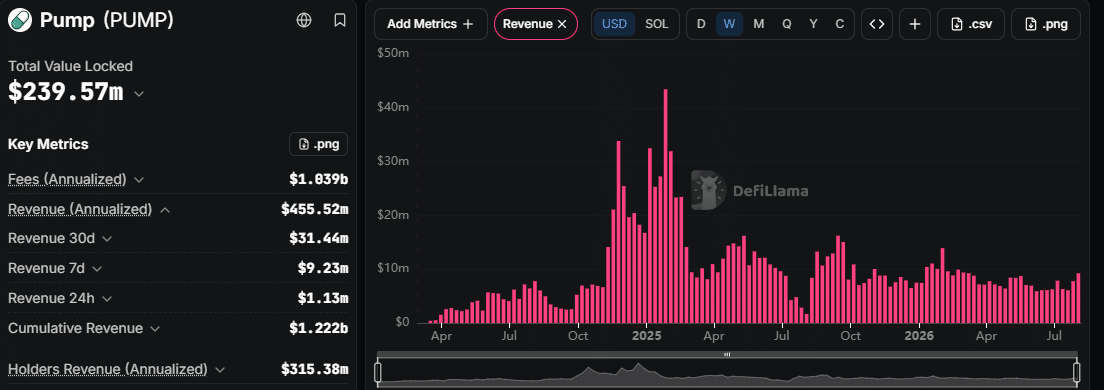Expand Cumulative Revenue row
This screenshot has width=1104, height=390.
pos(155,329)
